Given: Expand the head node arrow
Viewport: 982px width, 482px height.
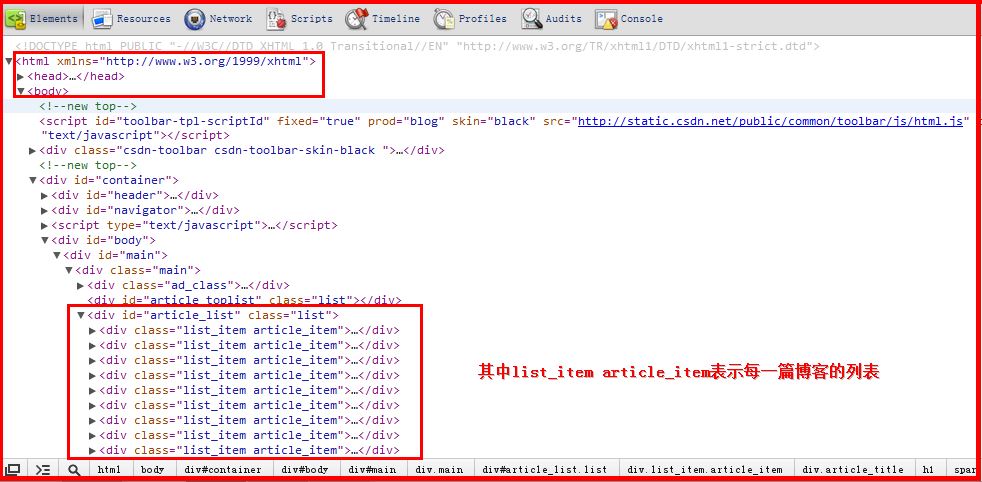Looking at the screenshot, I should (21, 76).
